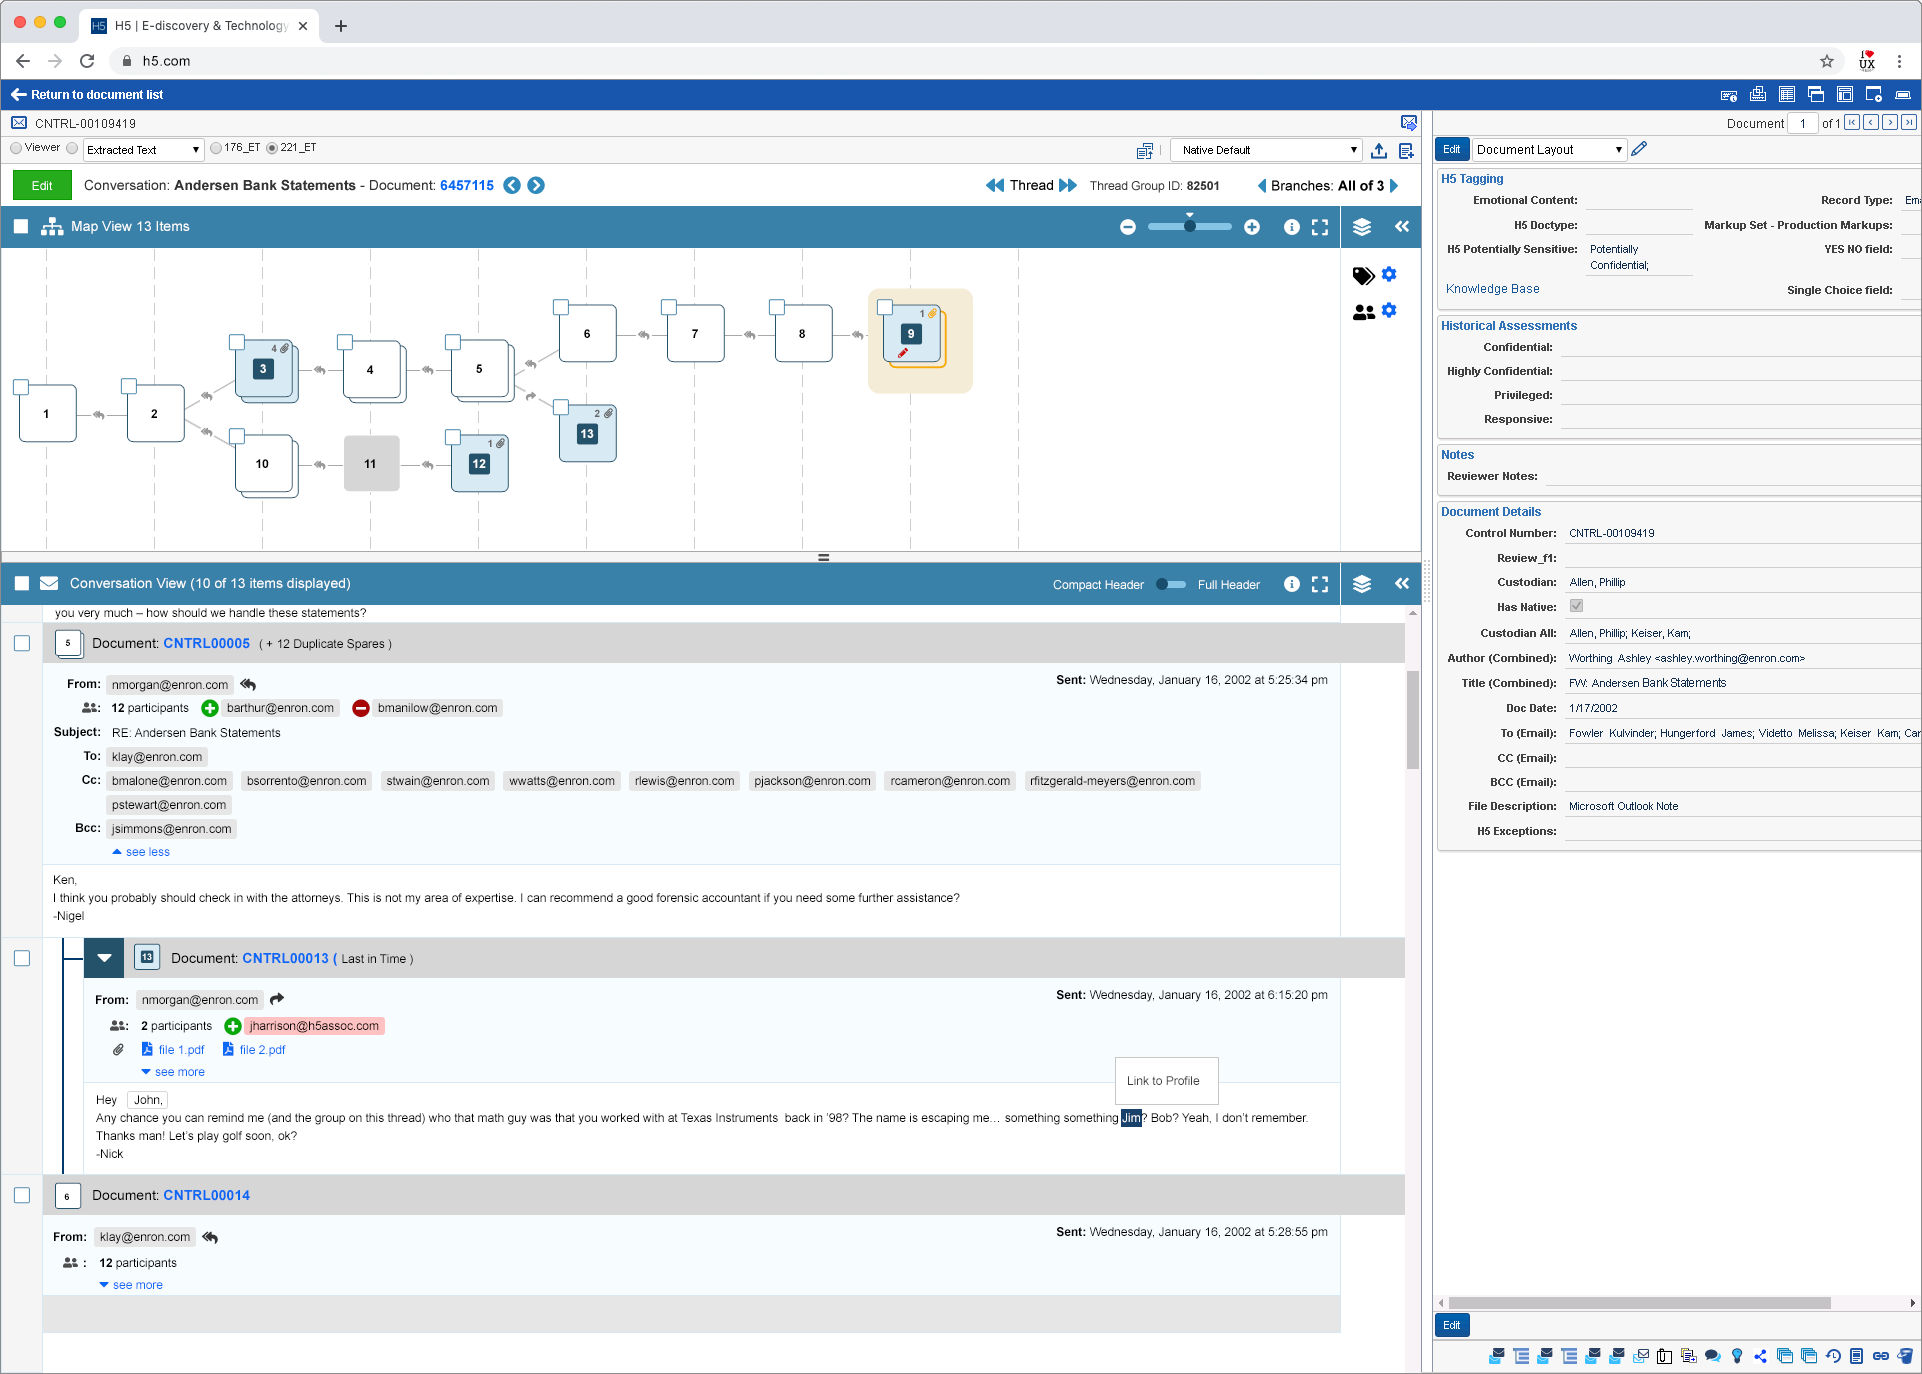
Task: Click top Edit button in coding panel
Action: 1452,149
